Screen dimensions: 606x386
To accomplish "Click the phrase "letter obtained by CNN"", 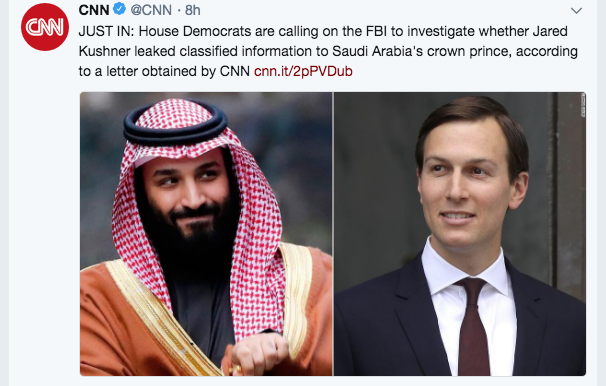I will (x=178, y=71).
